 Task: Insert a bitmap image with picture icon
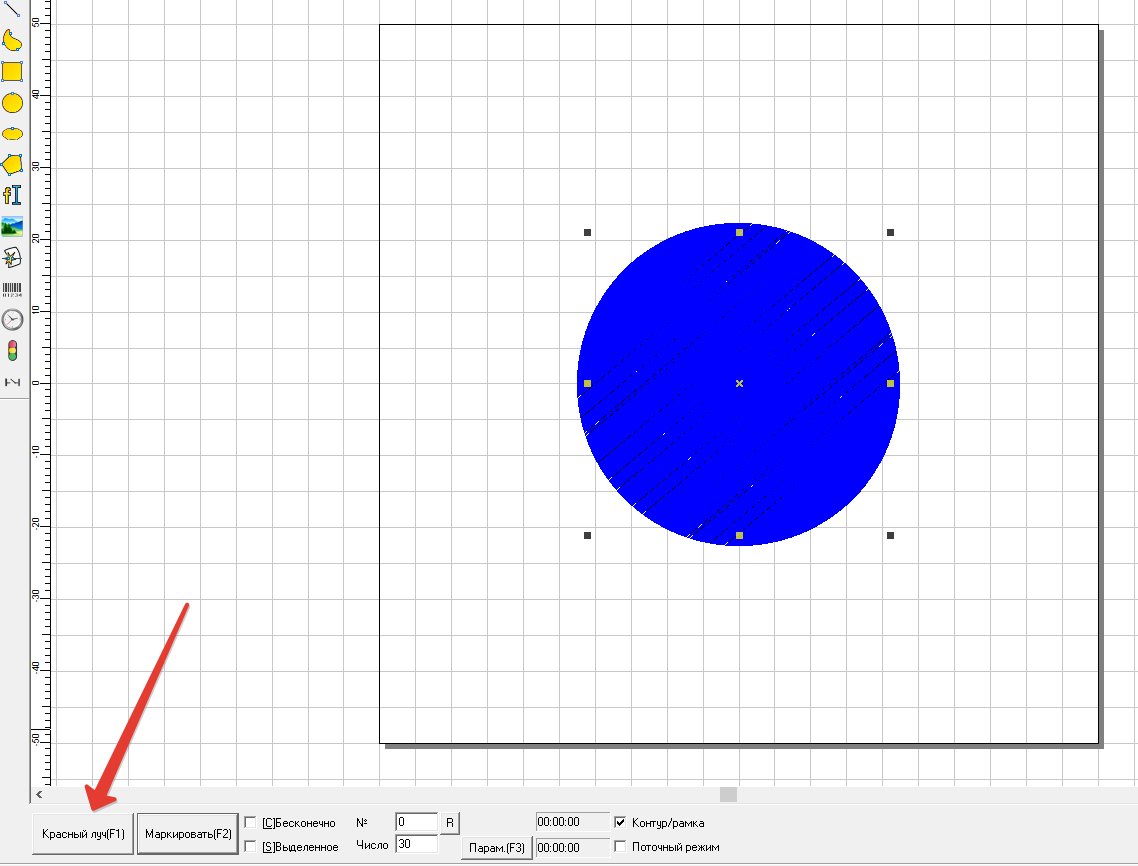[12, 226]
